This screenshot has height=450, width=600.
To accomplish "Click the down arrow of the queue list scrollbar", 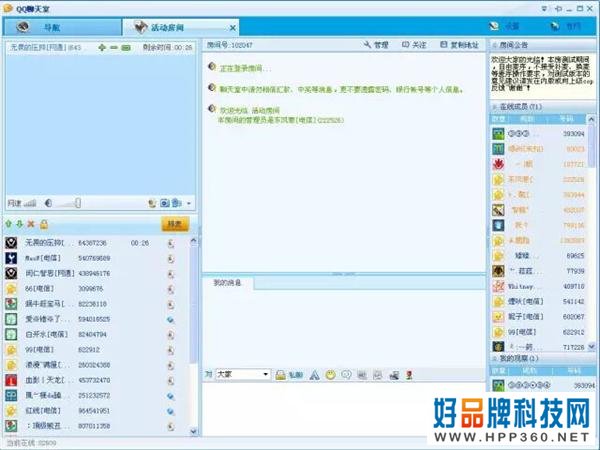I will tap(194, 431).
